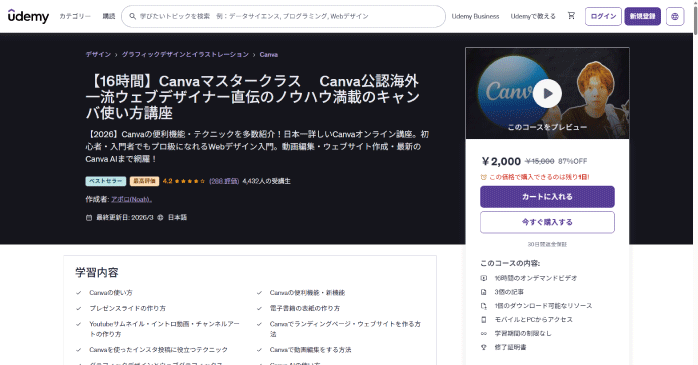The image size is (698, 365).
Task: Open the shopping cart icon
Action: (x=571, y=16)
